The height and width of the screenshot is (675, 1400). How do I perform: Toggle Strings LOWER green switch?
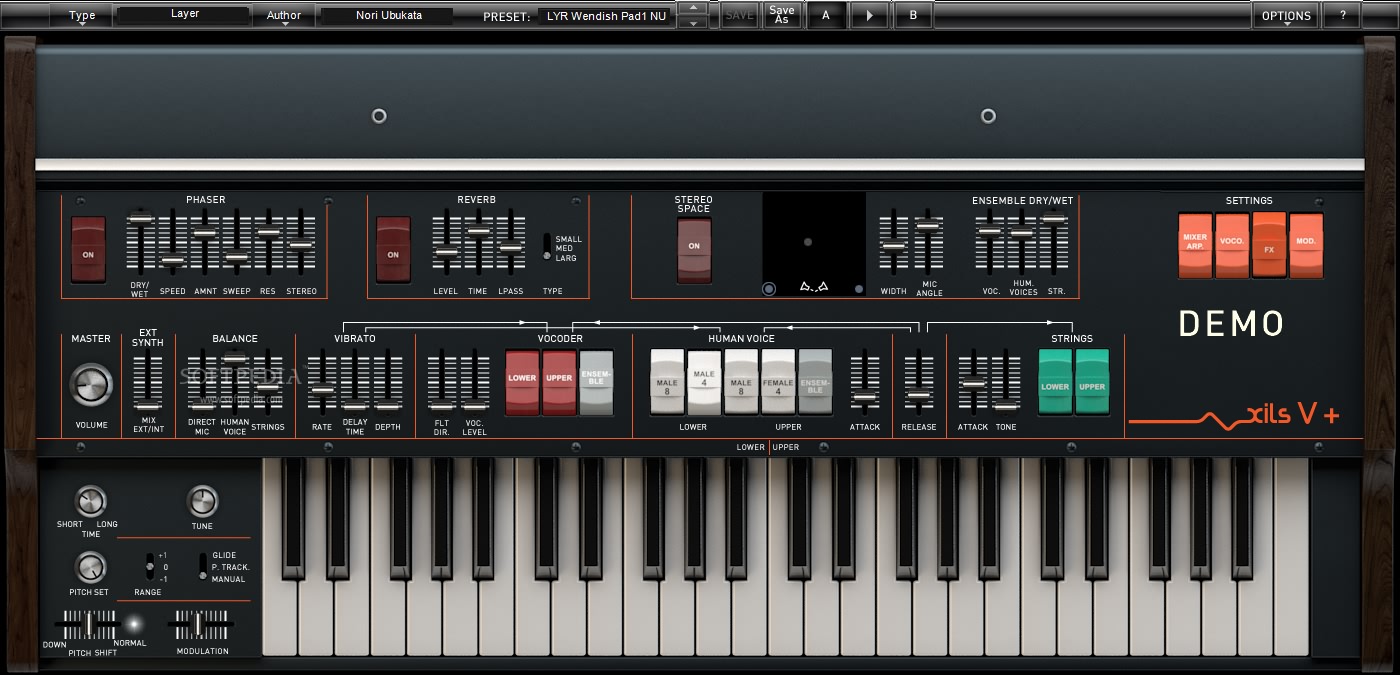tap(1055, 382)
